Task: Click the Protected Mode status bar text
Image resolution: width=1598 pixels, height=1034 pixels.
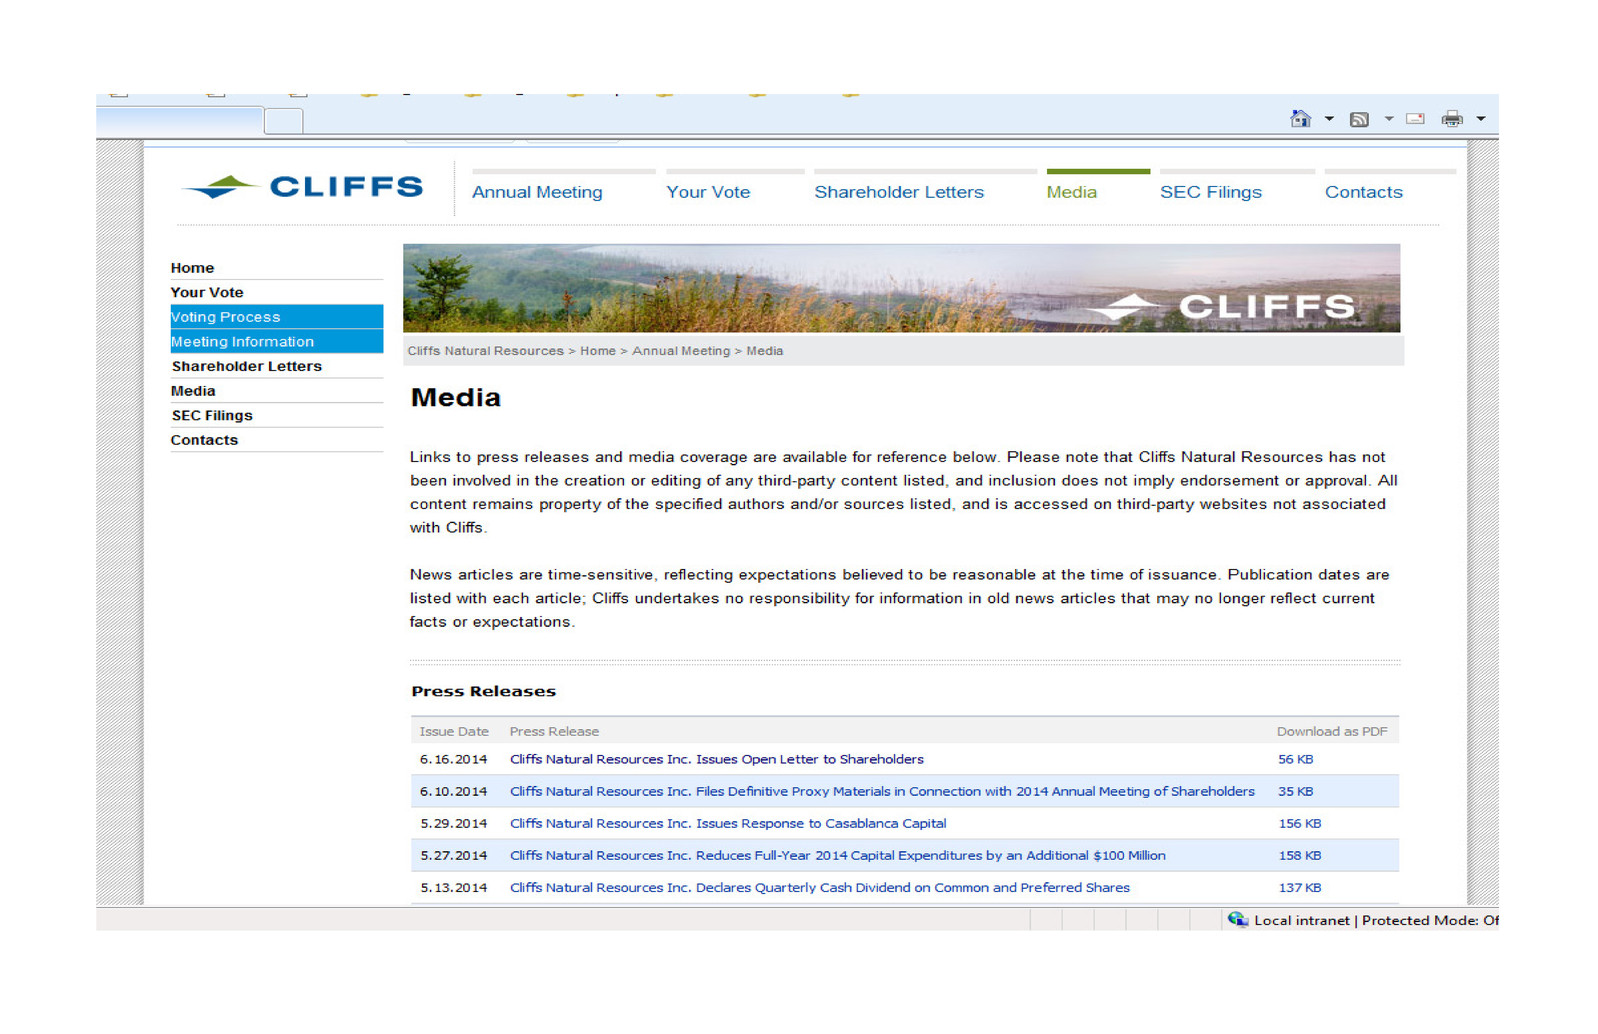Action: 1430,920
